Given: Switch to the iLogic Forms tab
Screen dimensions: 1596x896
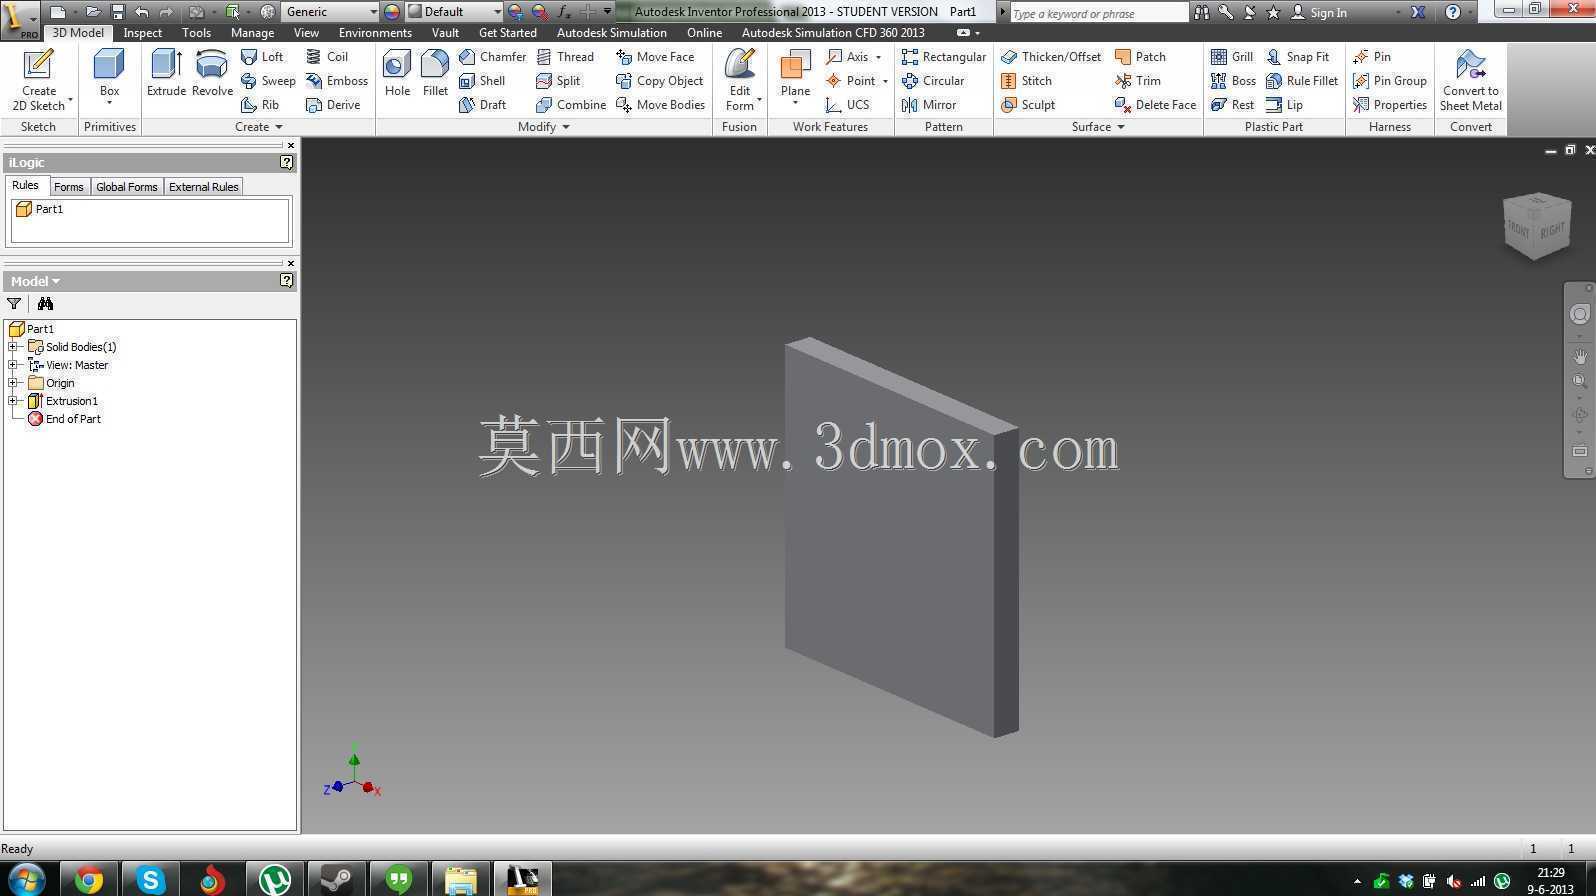Looking at the screenshot, I should coord(68,187).
